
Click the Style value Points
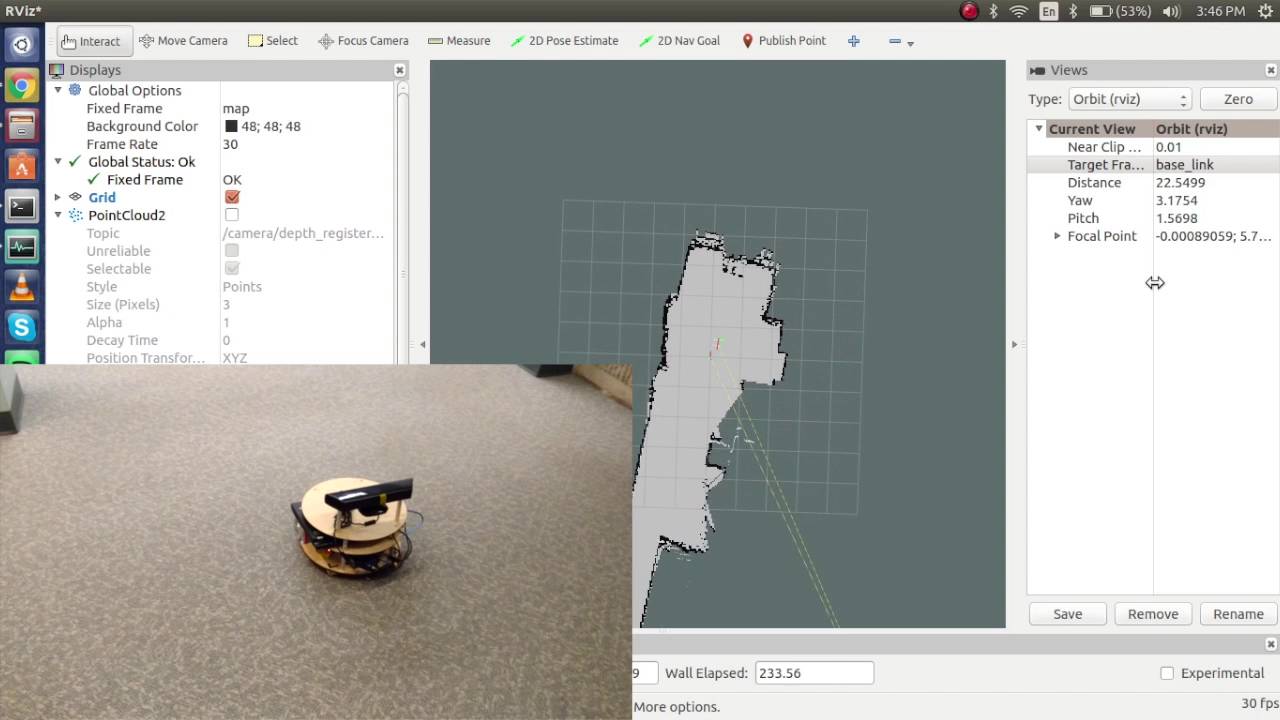pos(242,287)
